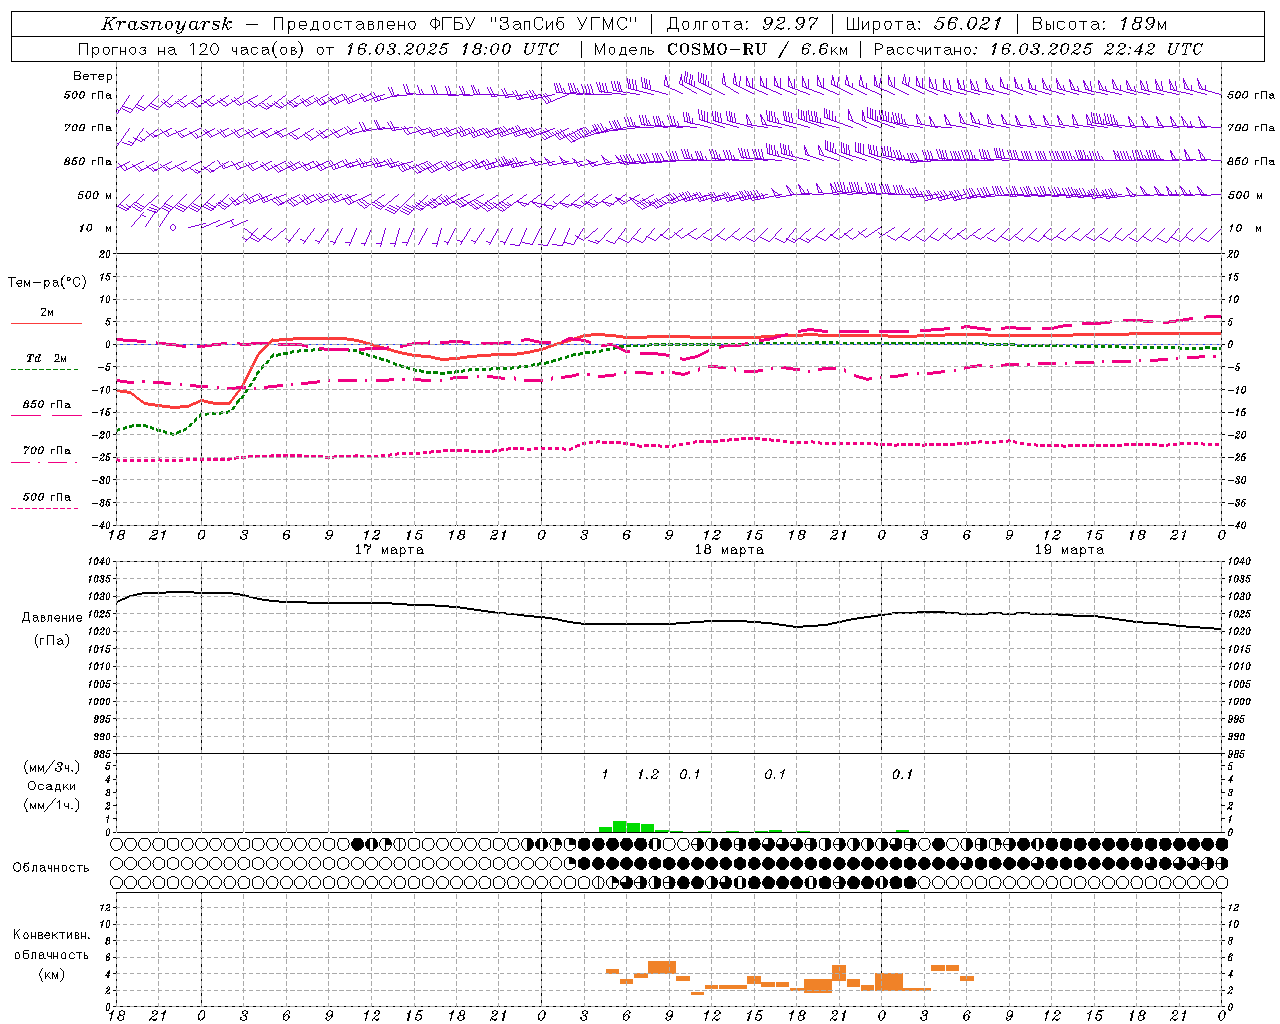Select the 'Td 2м' dew point legend entry
Image resolution: width=1280 pixels, height=1024 pixels.
[47, 358]
